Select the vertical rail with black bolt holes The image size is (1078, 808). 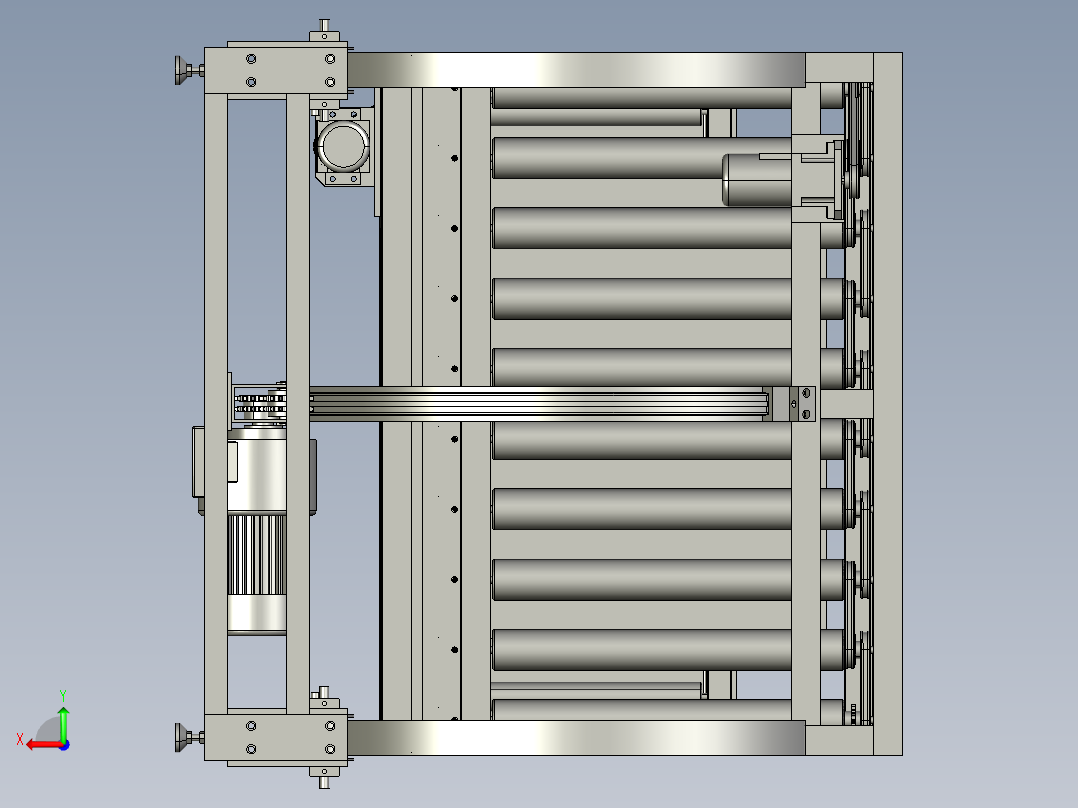[x=441, y=404]
